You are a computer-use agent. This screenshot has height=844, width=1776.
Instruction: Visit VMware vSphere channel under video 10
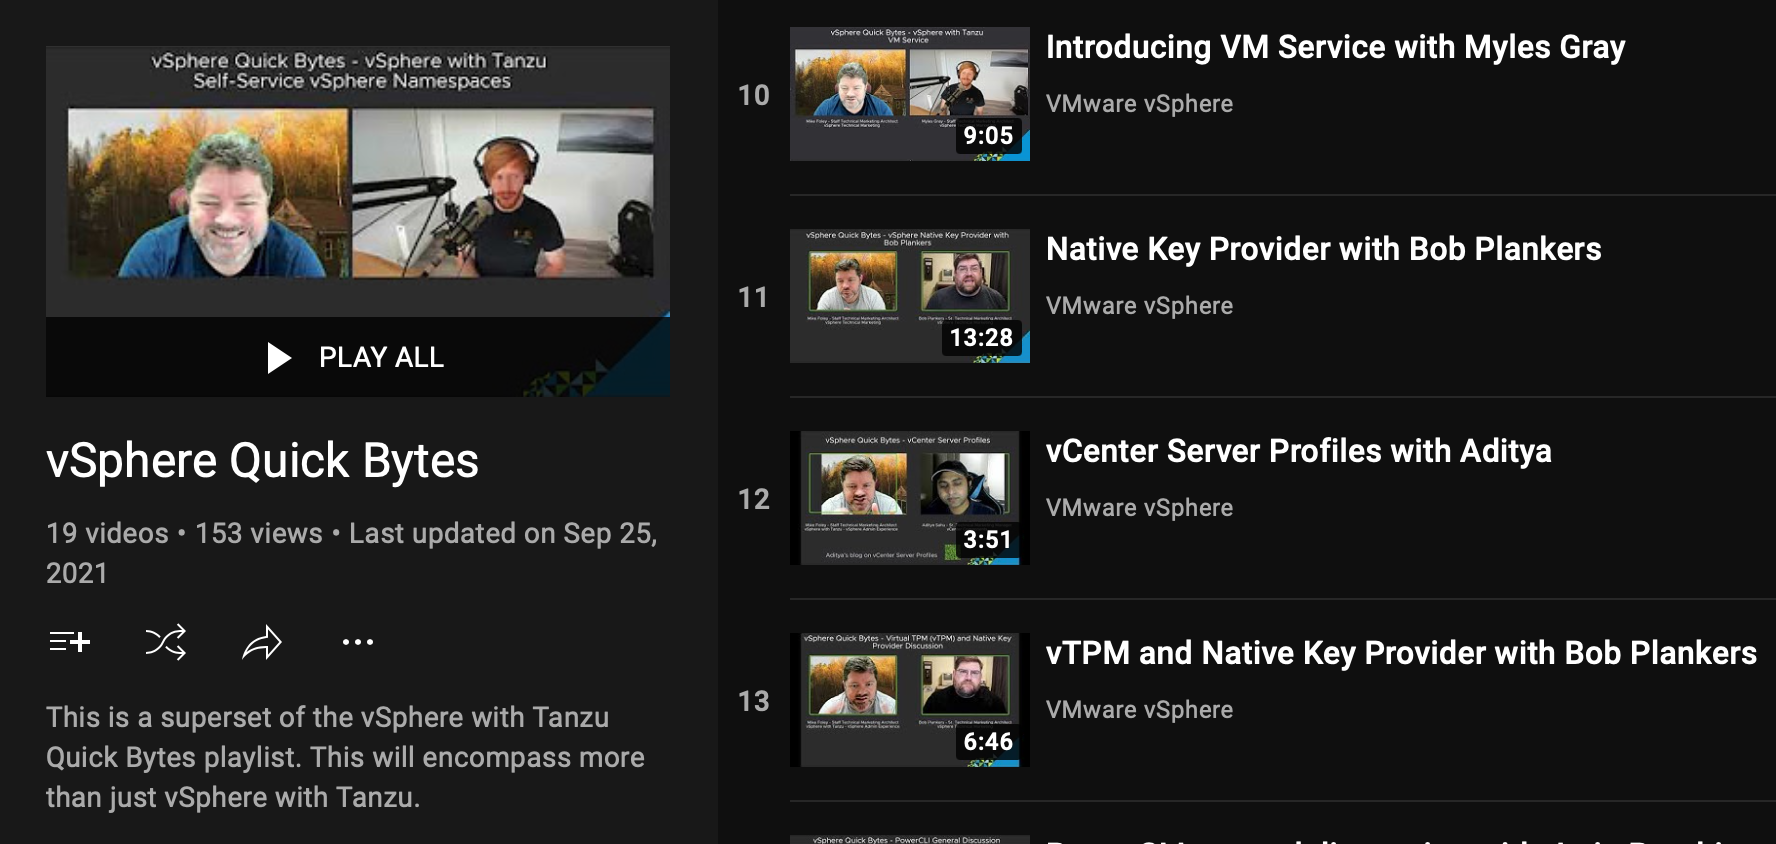click(x=1139, y=104)
